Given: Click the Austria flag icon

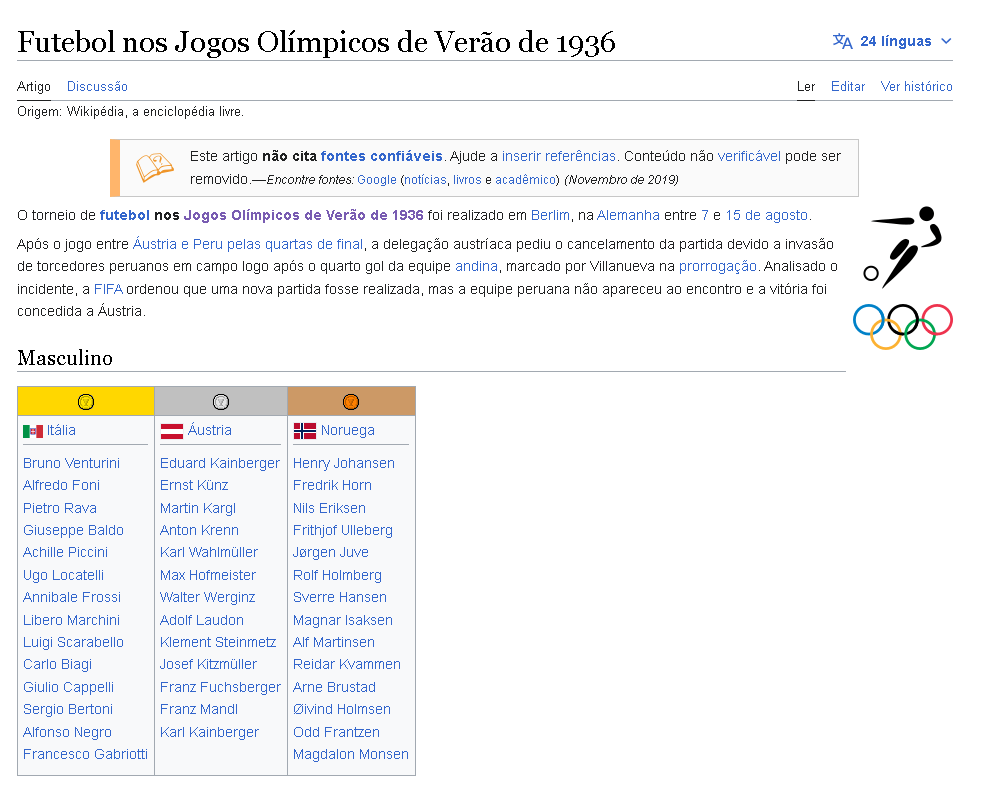Looking at the screenshot, I should click(172, 431).
